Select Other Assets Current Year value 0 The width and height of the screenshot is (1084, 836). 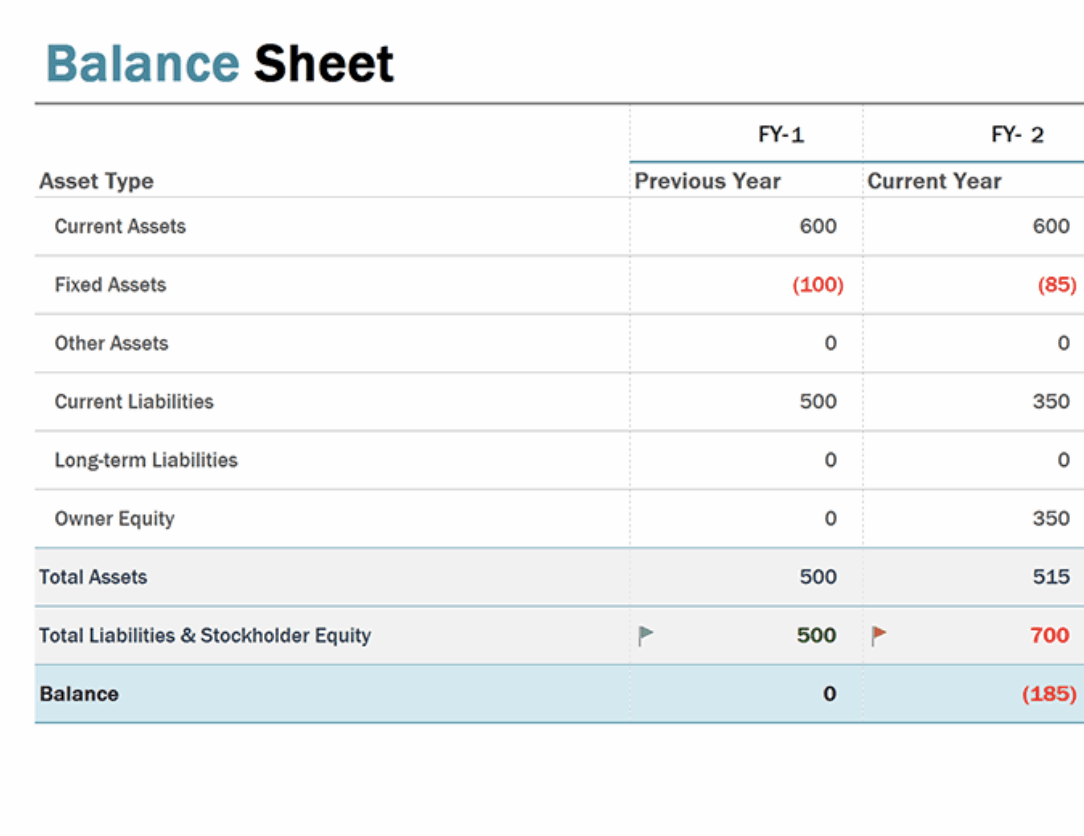click(1063, 344)
